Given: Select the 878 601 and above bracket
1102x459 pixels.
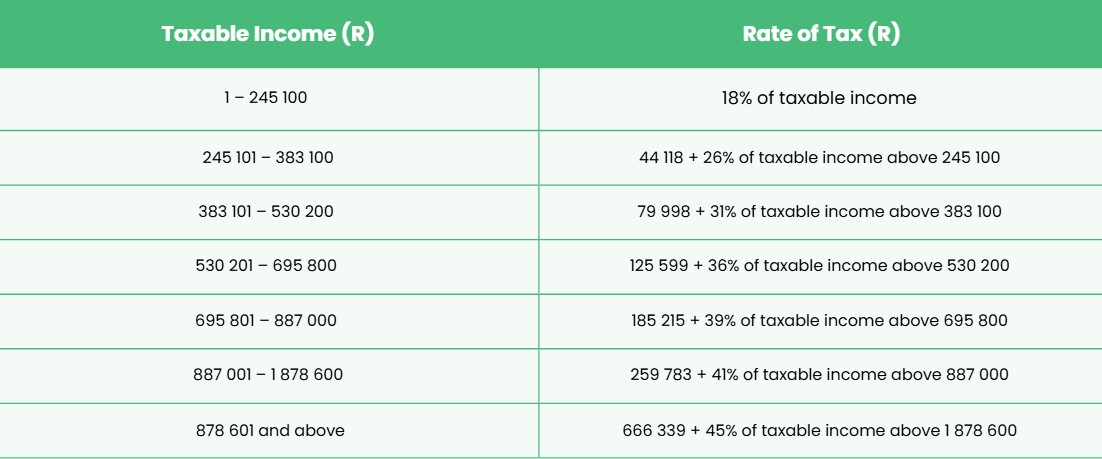Looking at the screenshot, I should [270, 430].
